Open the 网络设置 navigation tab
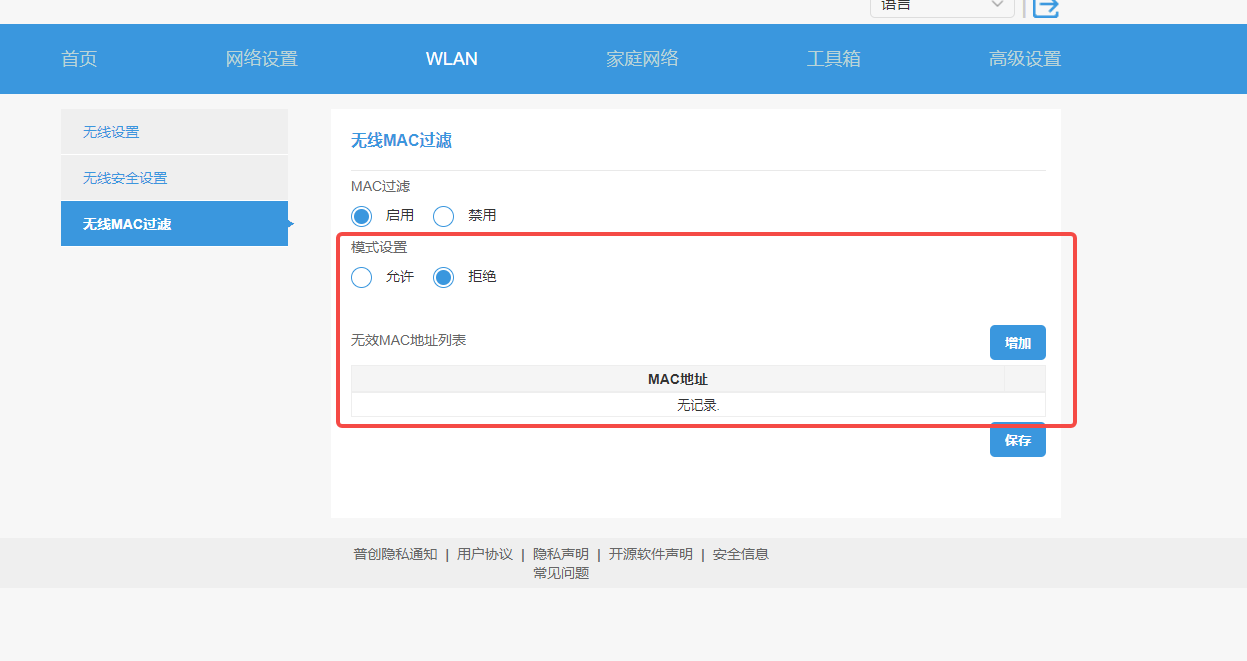Screen dimensions: 1247x661 (262, 59)
